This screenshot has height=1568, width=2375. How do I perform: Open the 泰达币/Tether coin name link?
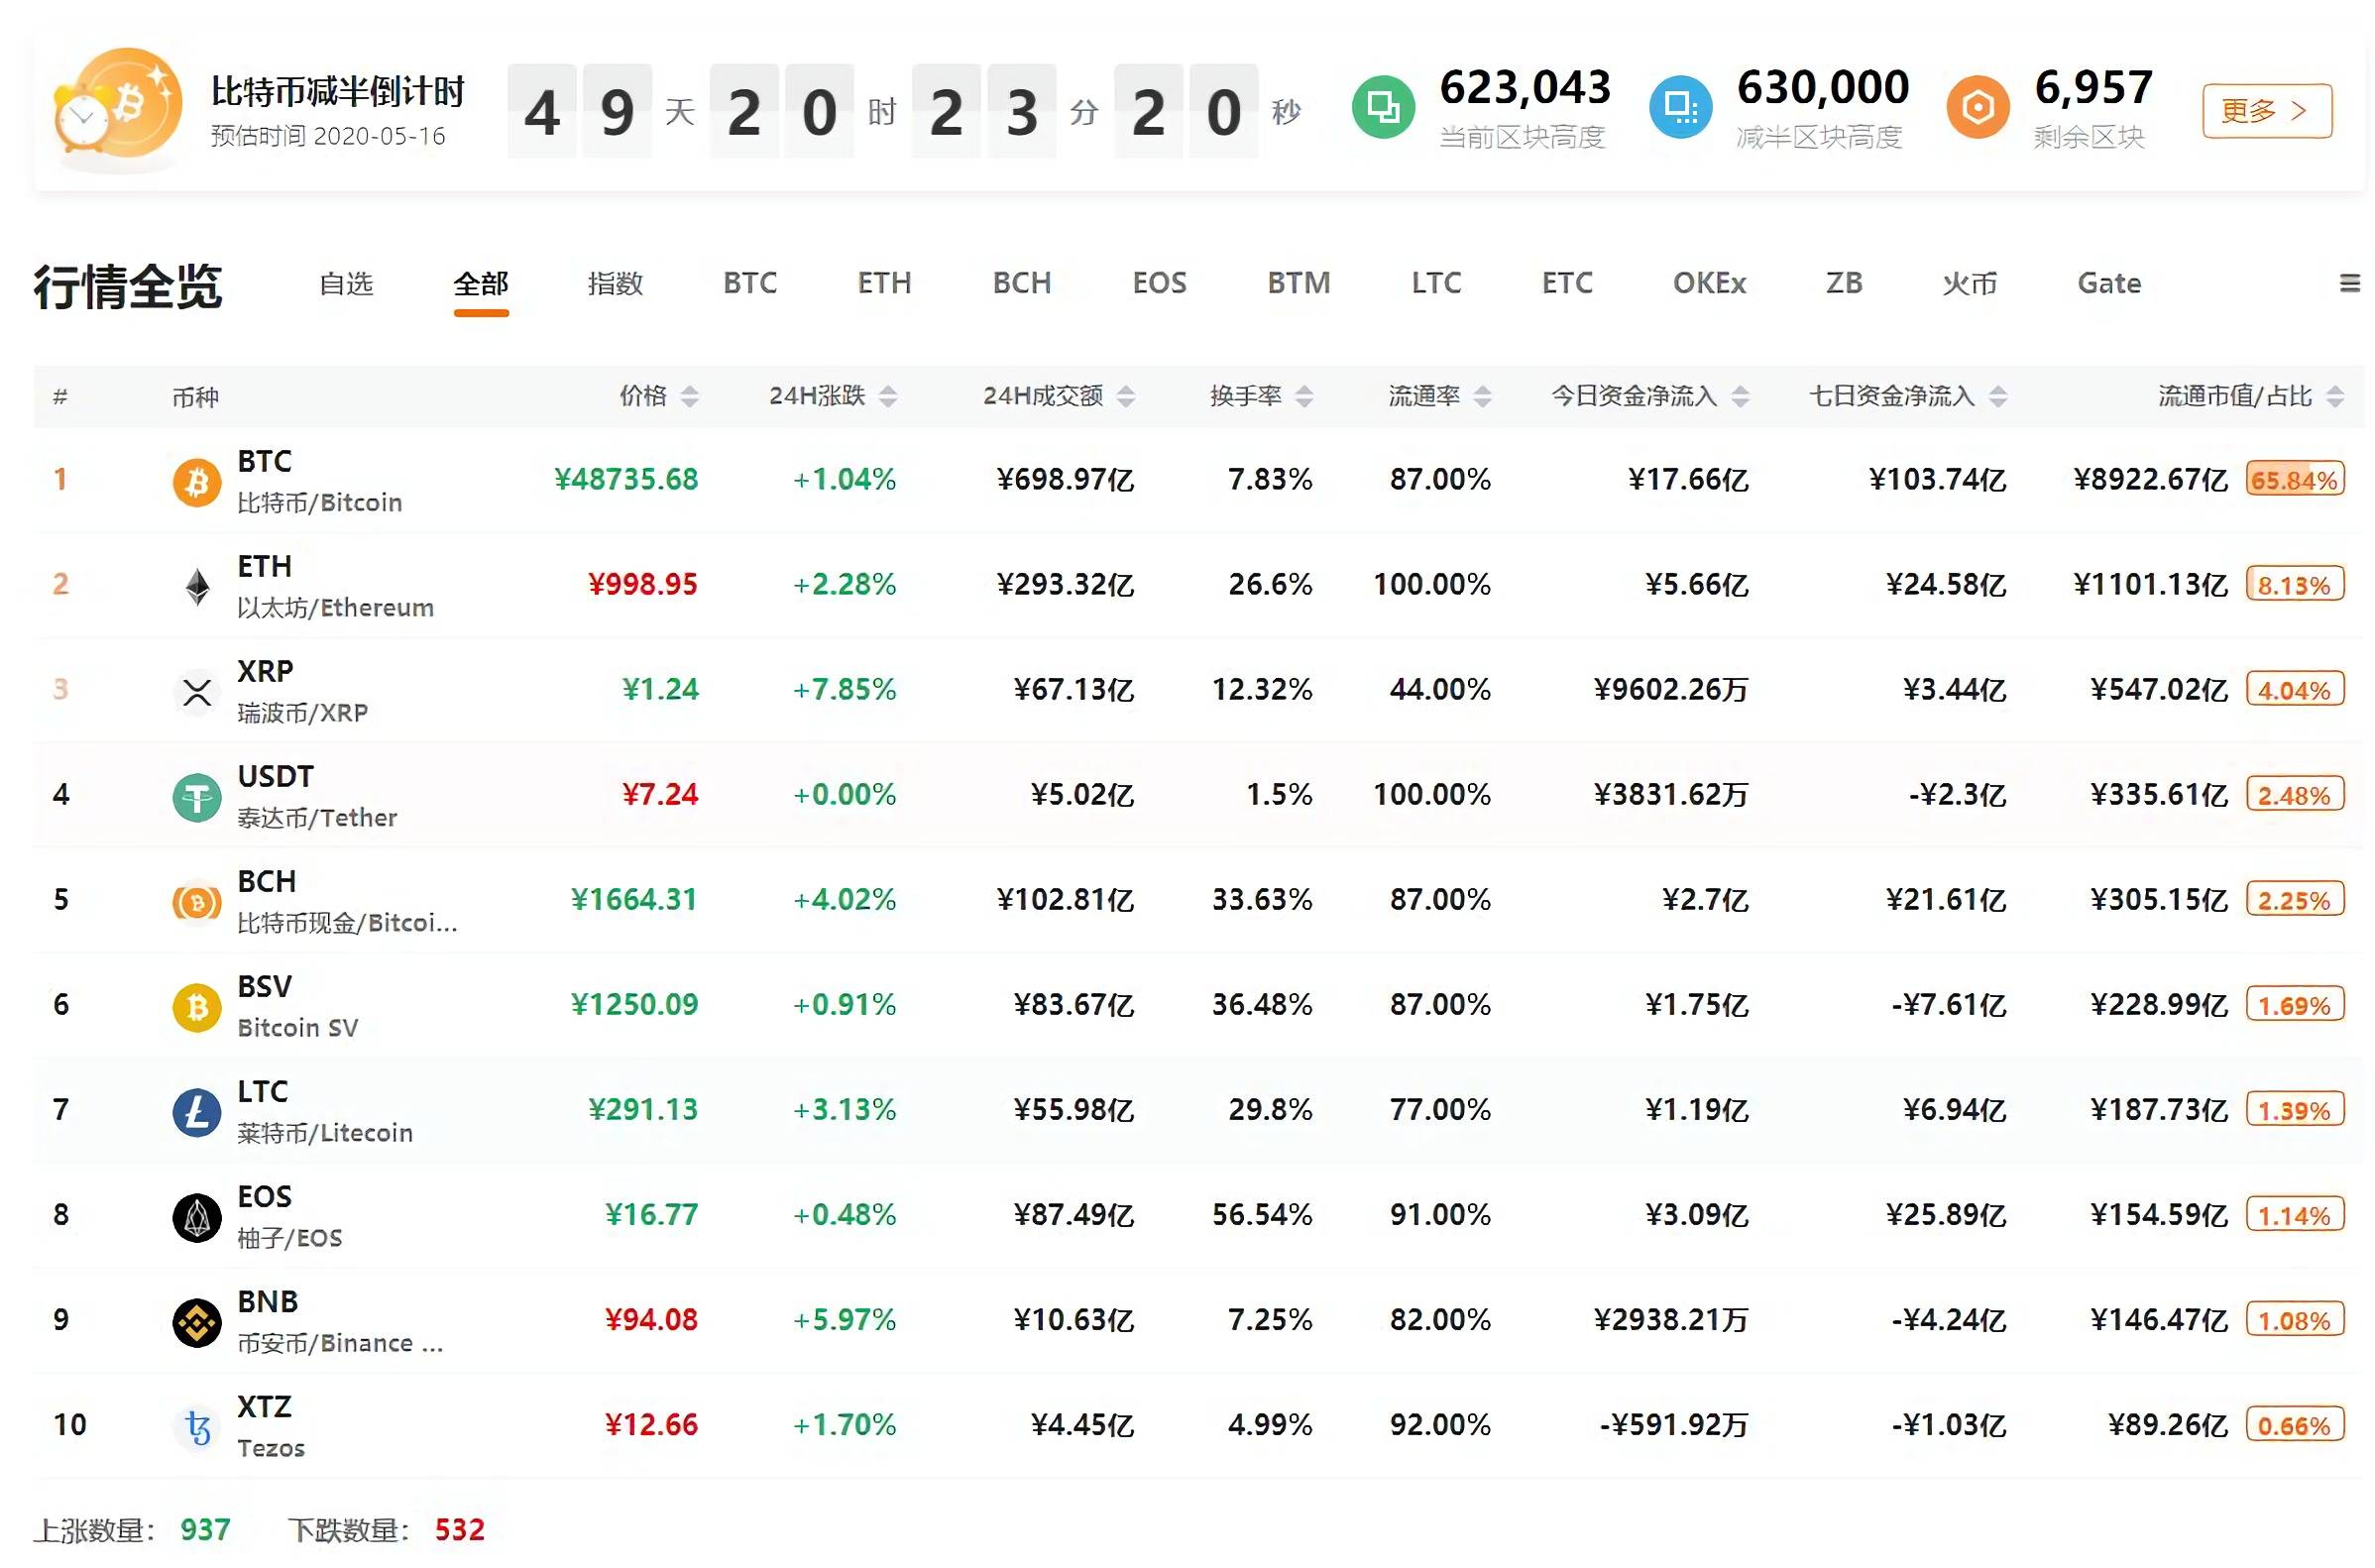tap(316, 818)
